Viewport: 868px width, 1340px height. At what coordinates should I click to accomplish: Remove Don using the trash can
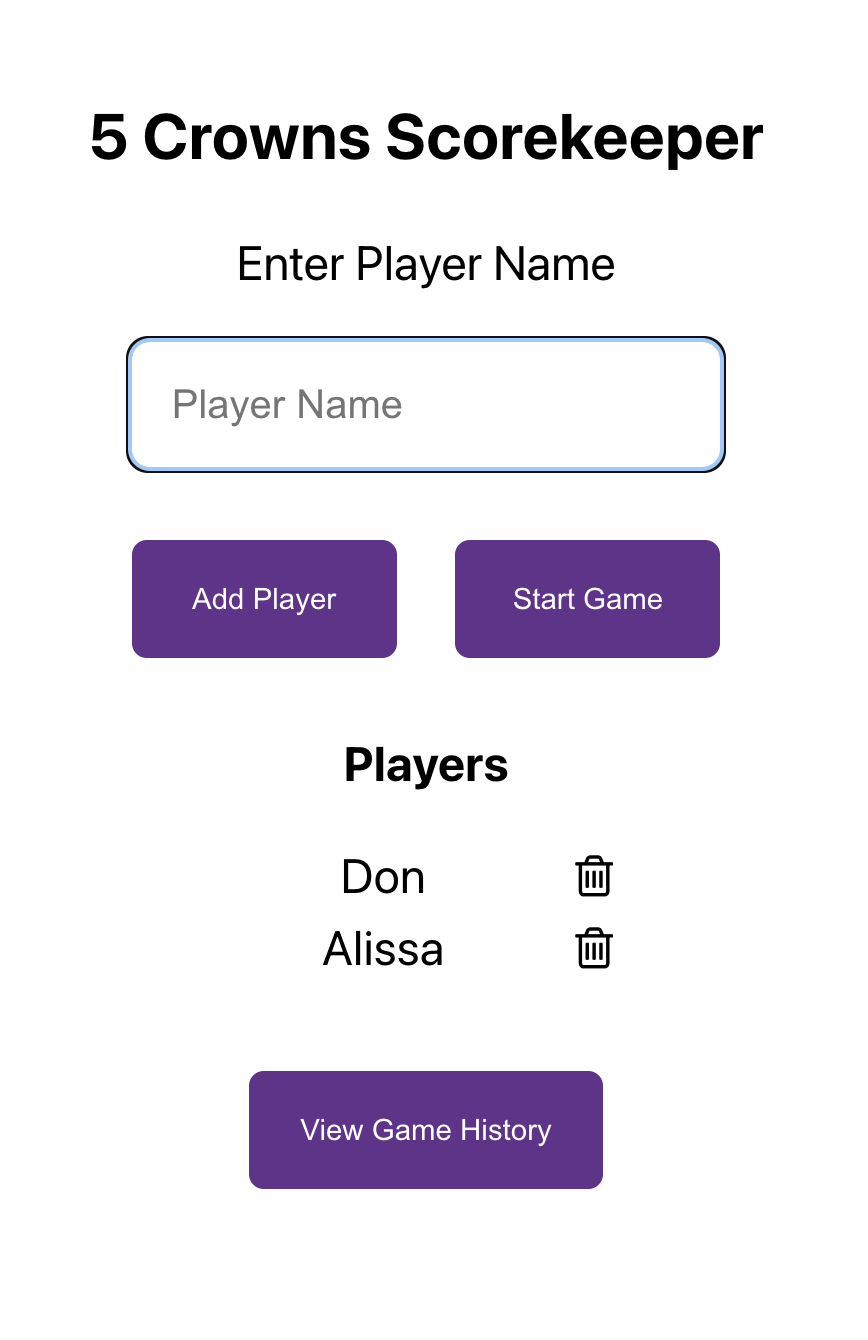(594, 876)
